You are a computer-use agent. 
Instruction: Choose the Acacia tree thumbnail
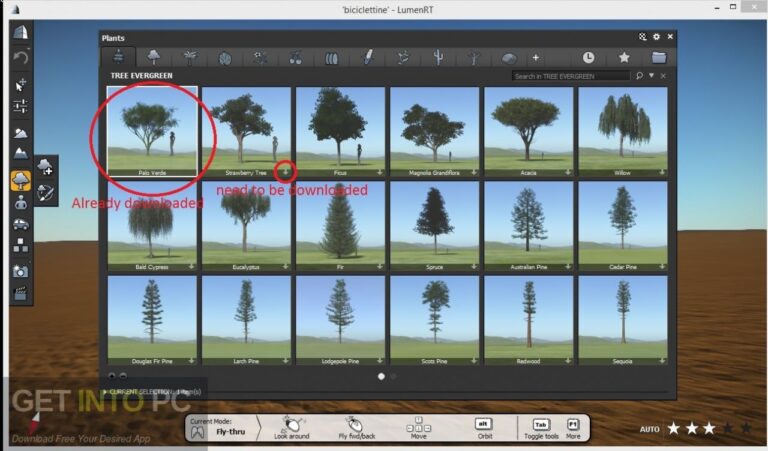tap(528, 131)
